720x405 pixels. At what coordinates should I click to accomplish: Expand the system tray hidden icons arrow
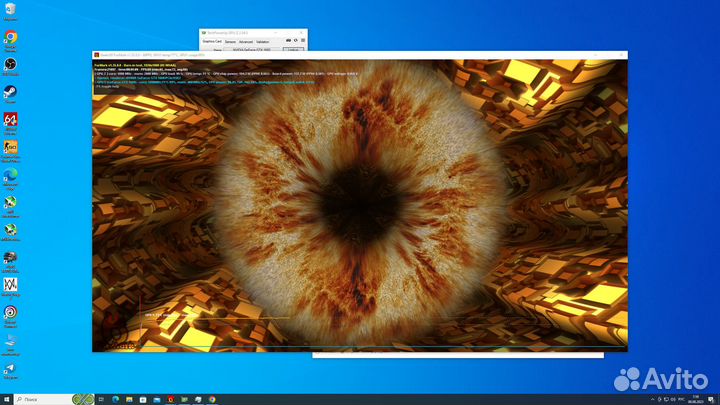click(652, 399)
